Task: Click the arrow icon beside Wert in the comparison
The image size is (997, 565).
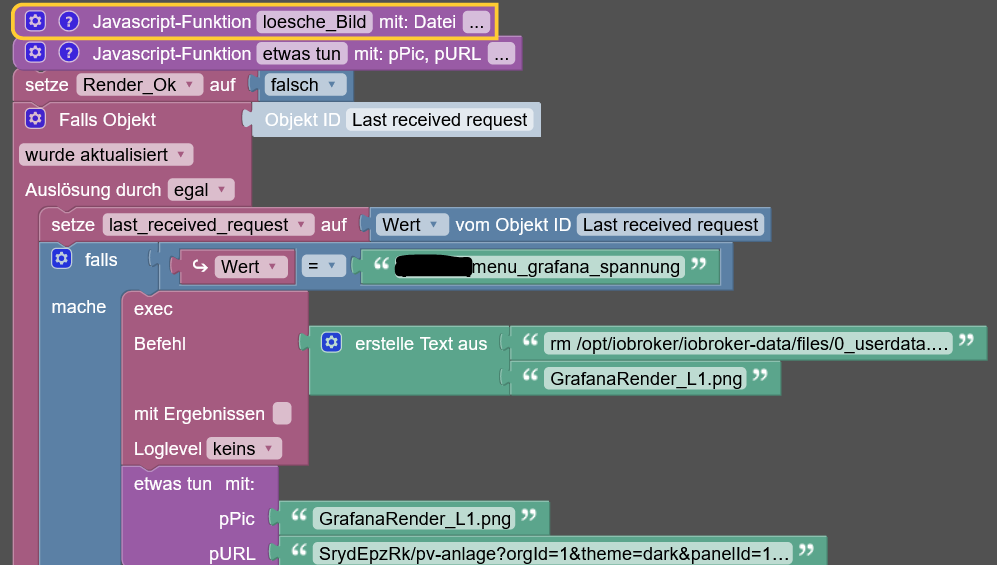Action: 200,266
